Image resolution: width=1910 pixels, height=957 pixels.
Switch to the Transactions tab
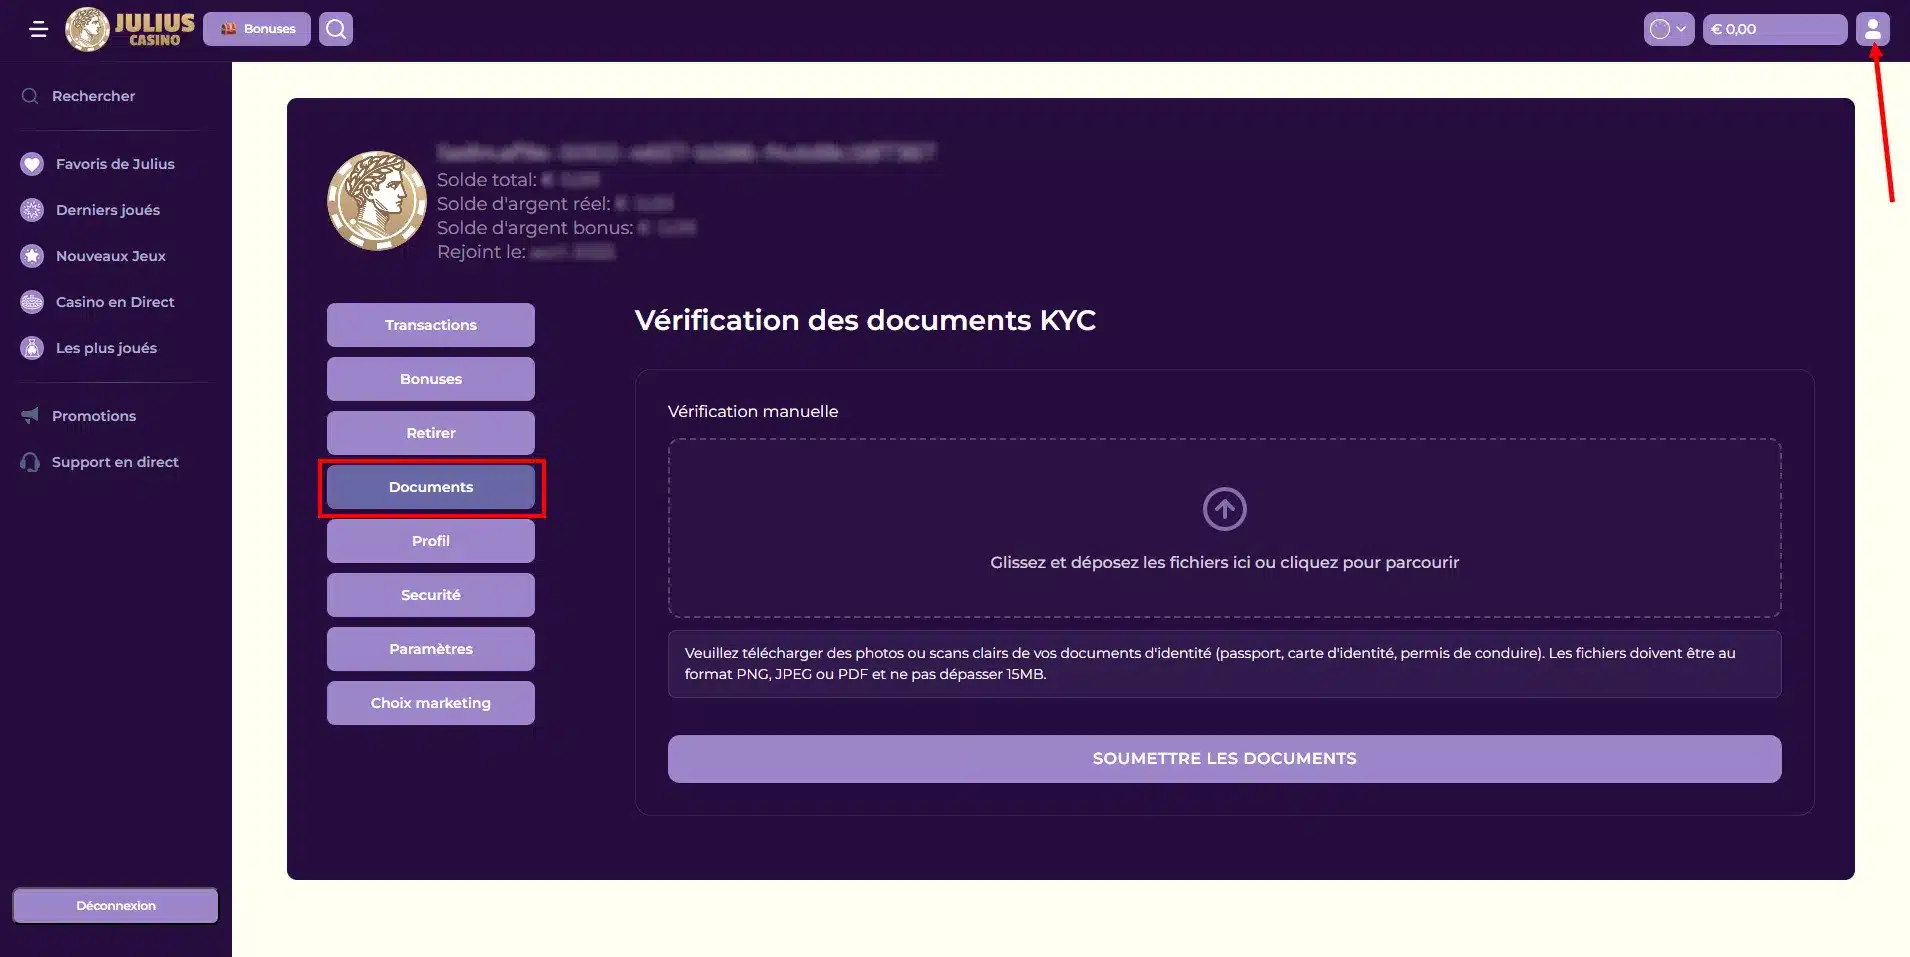[430, 324]
